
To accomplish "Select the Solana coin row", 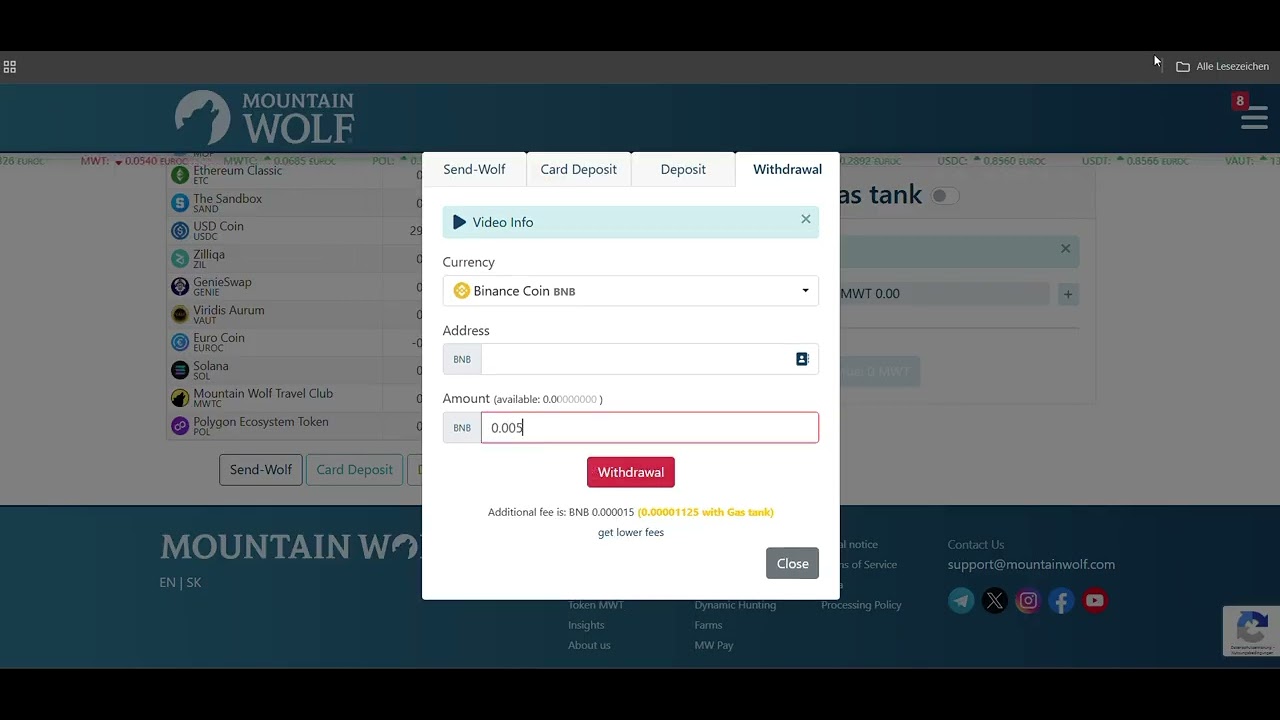I will 295,370.
